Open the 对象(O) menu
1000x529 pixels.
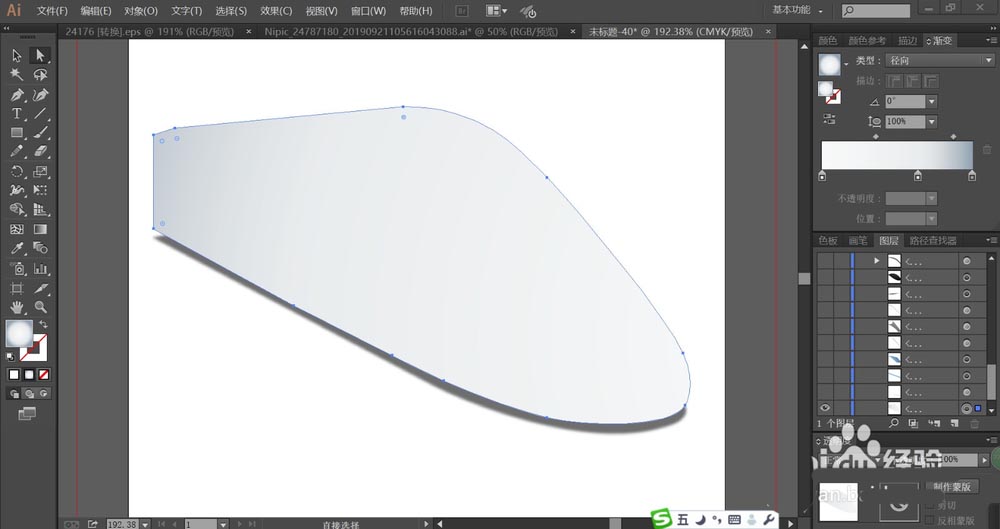(141, 11)
